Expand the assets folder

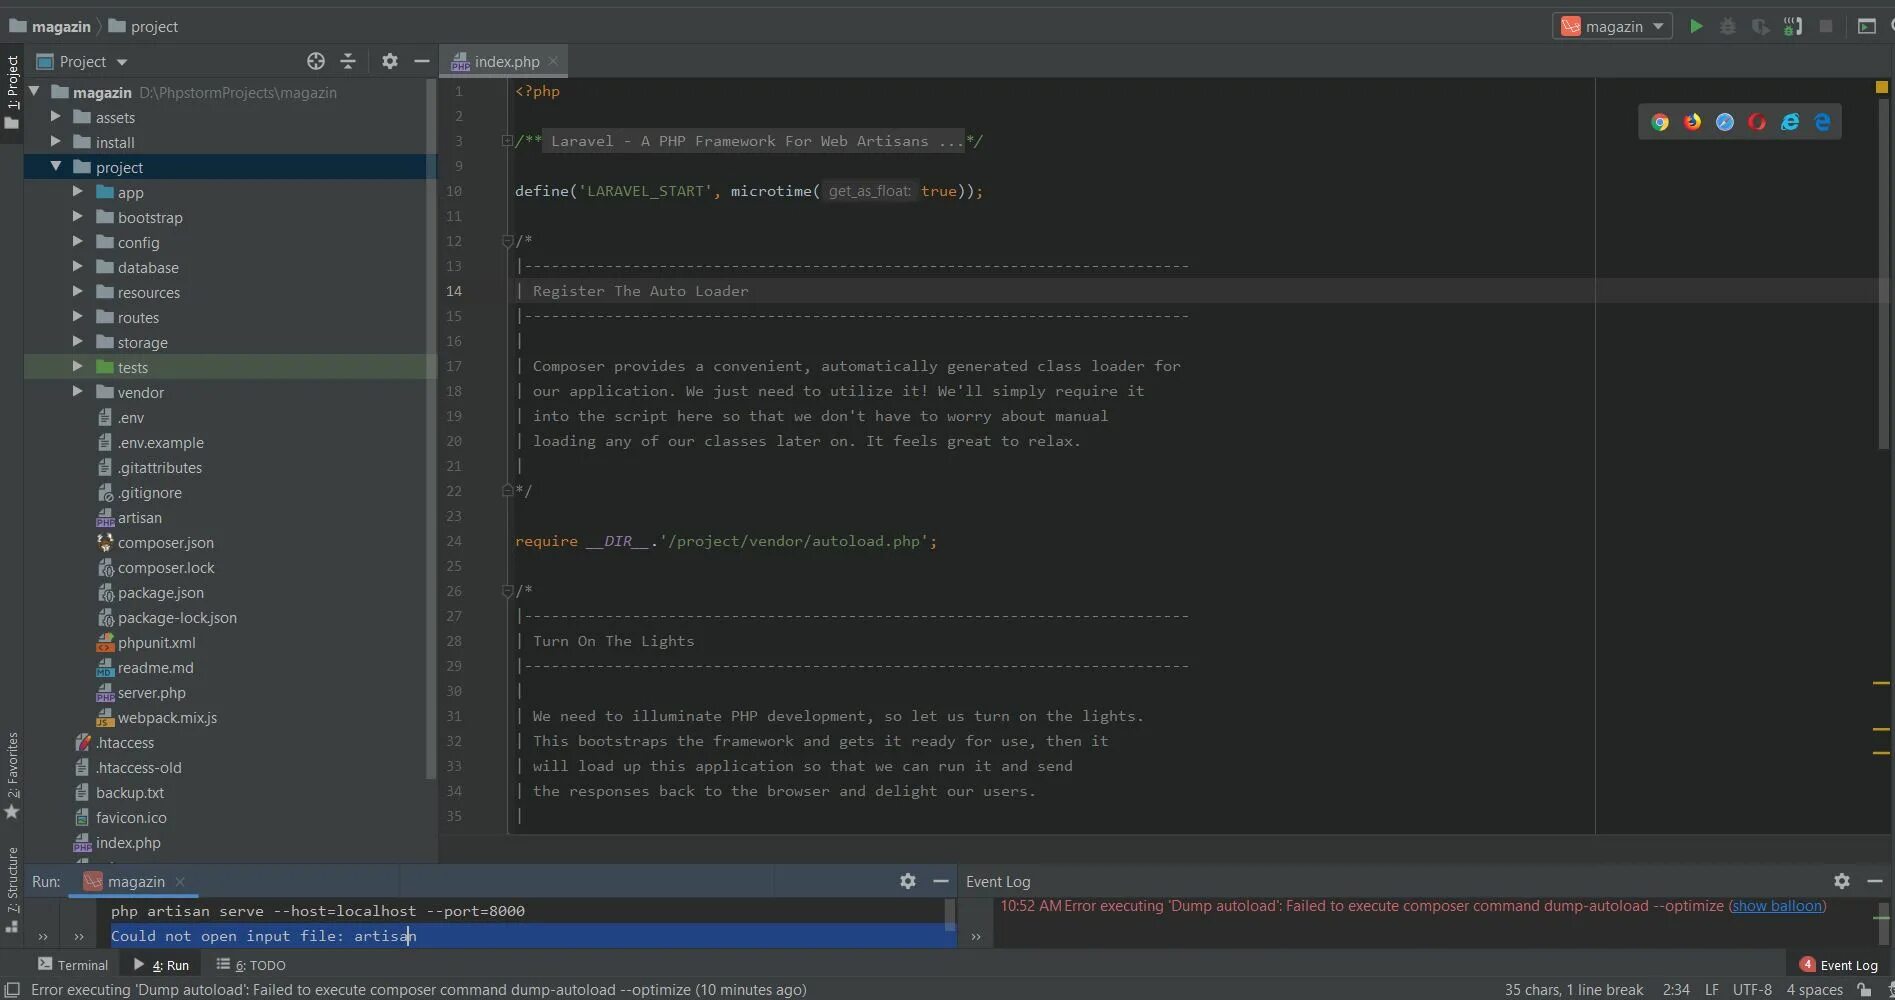pyautogui.click(x=55, y=117)
